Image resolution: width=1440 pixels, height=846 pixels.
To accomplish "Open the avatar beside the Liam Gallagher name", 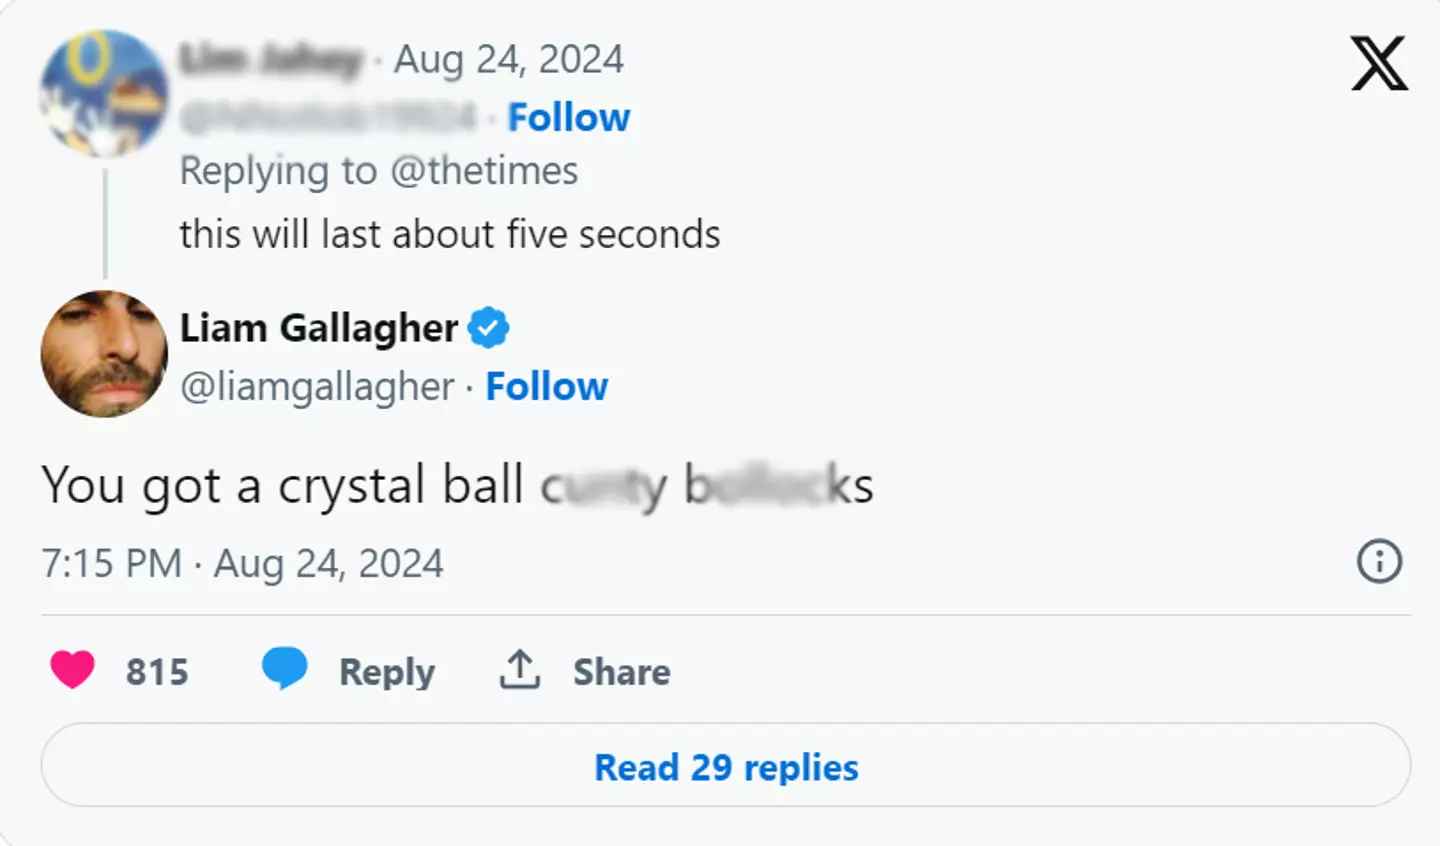I will pos(104,354).
